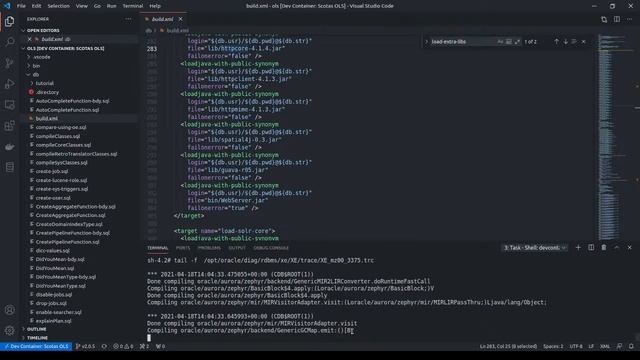Split the editor to the right
The width and height of the screenshot is (640, 360).
617,19
